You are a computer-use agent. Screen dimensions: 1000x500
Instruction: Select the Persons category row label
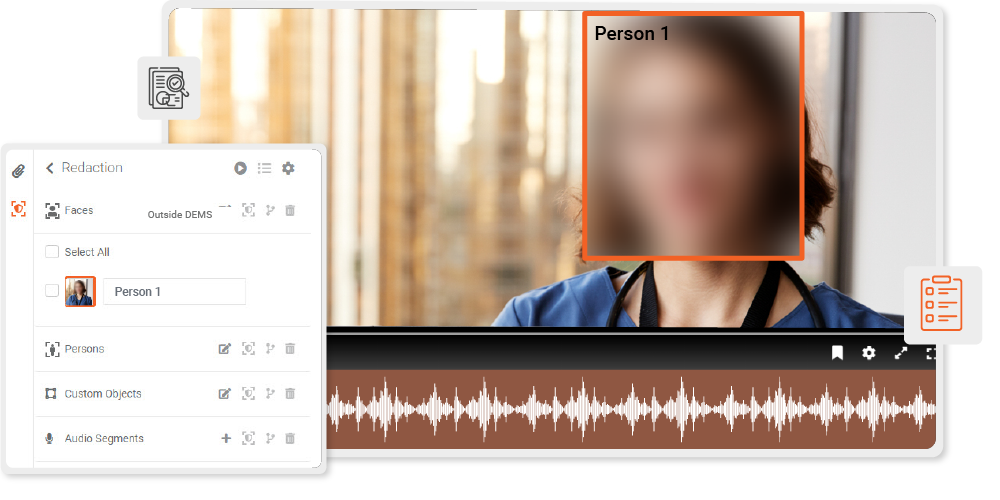point(84,349)
